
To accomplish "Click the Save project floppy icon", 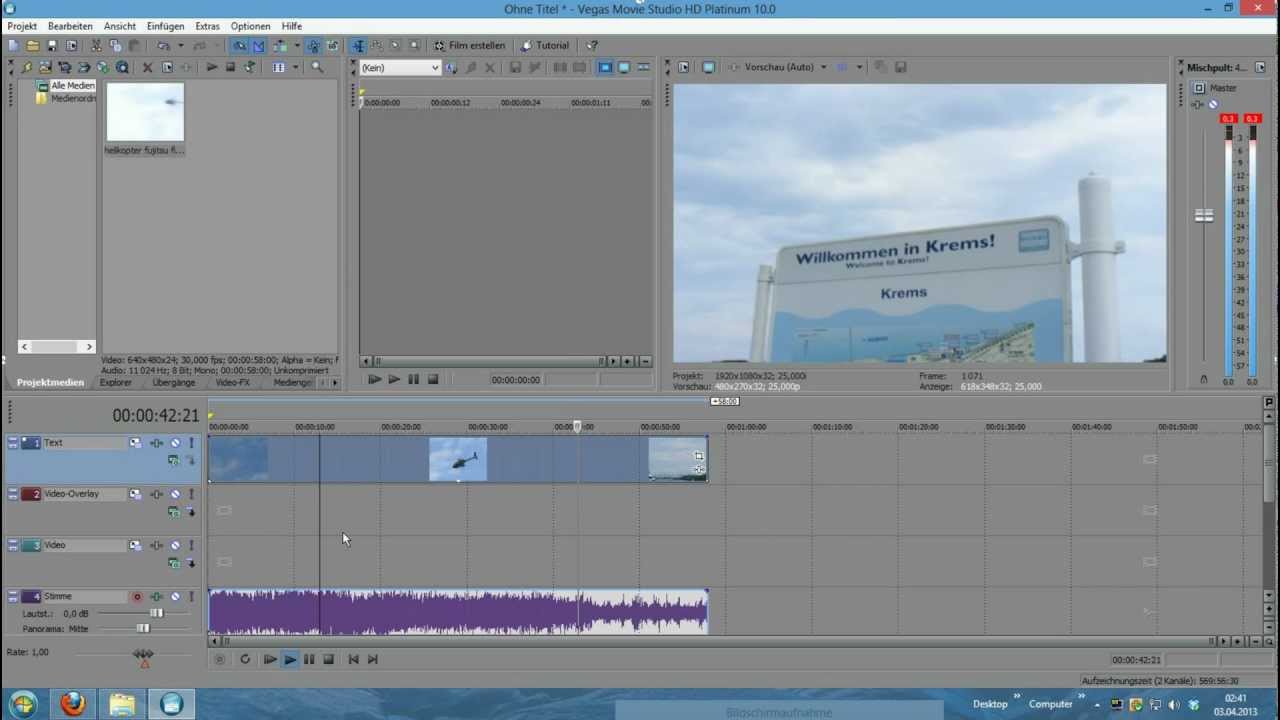I will coord(52,46).
